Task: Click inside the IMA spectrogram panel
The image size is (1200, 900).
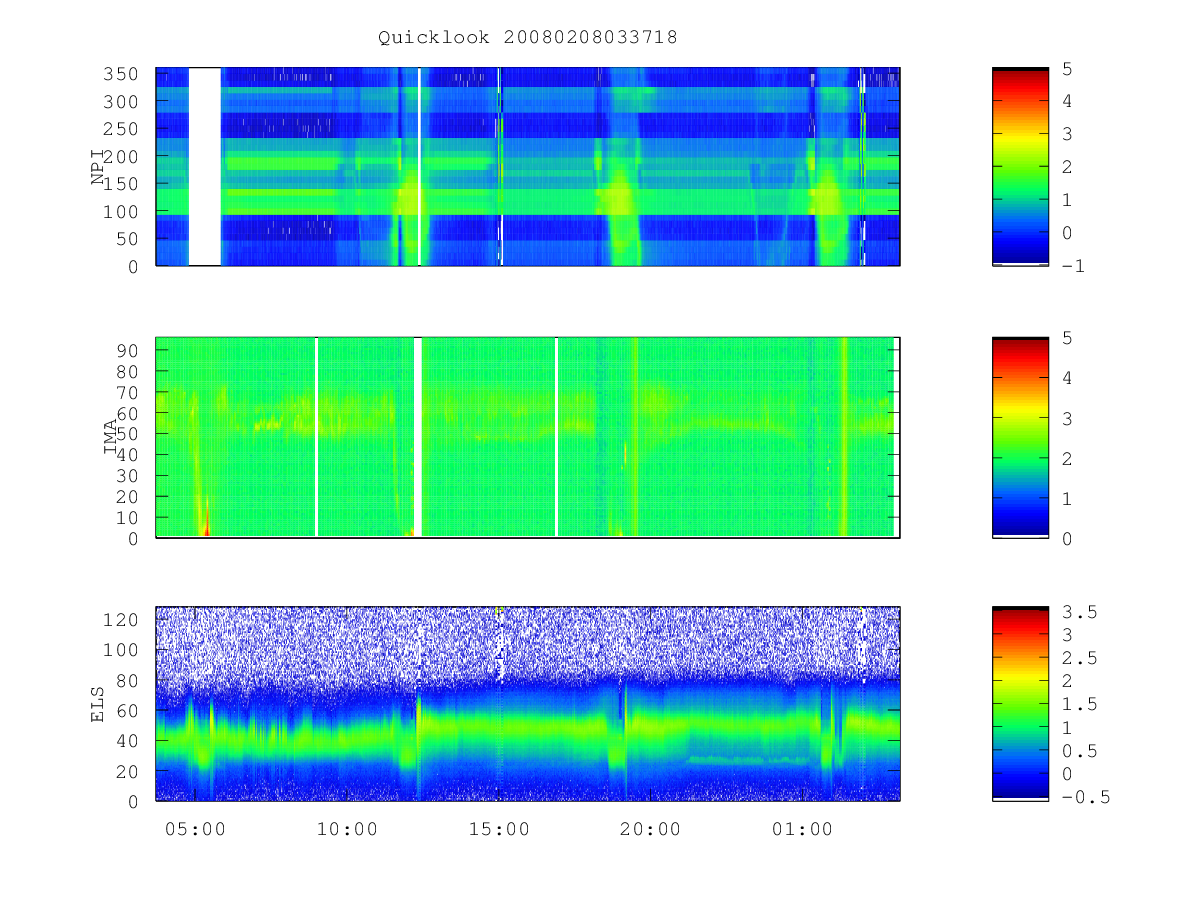Action: click(x=528, y=437)
